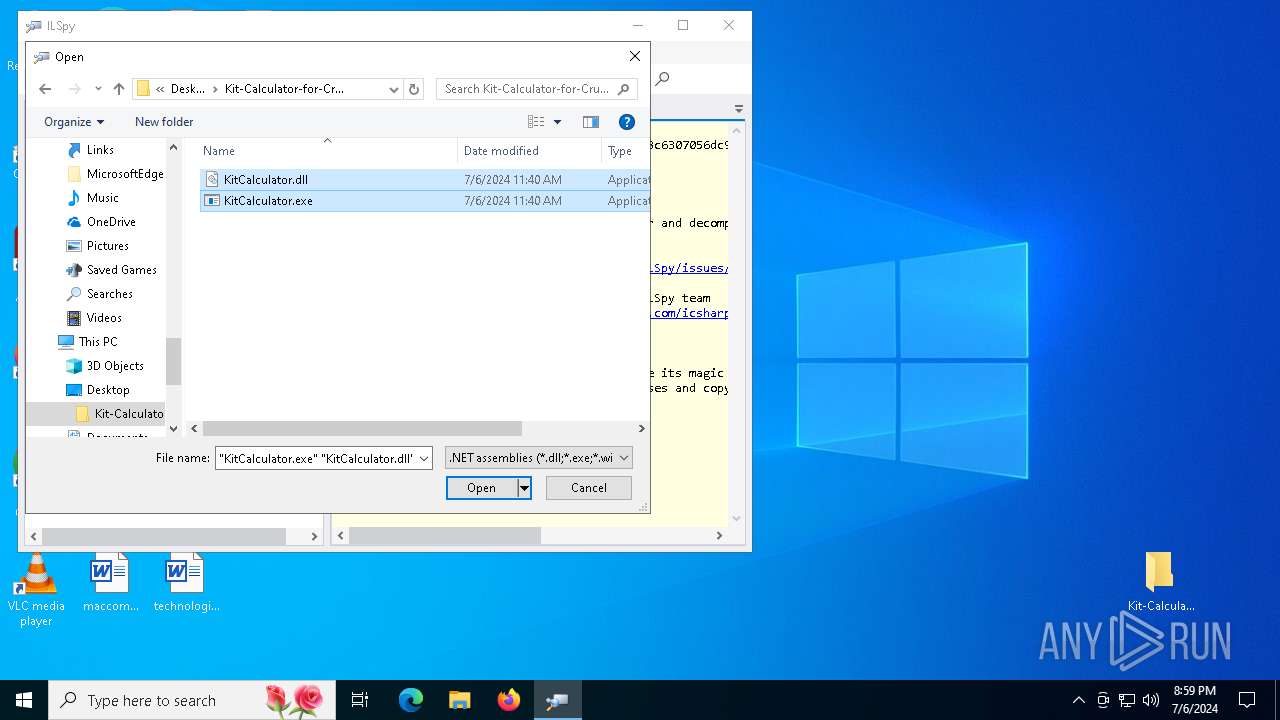This screenshot has width=1280, height=720.
Task: Click address bar path Kit-Calculator-for-Cr...
Action: pyautogui.click(x=284, y=89)
